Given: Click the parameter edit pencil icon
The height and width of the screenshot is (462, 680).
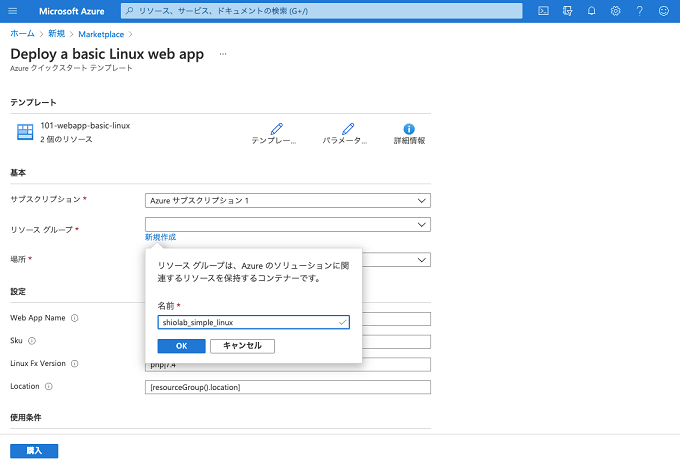Looking at the screenshot, I should (348, 129).
